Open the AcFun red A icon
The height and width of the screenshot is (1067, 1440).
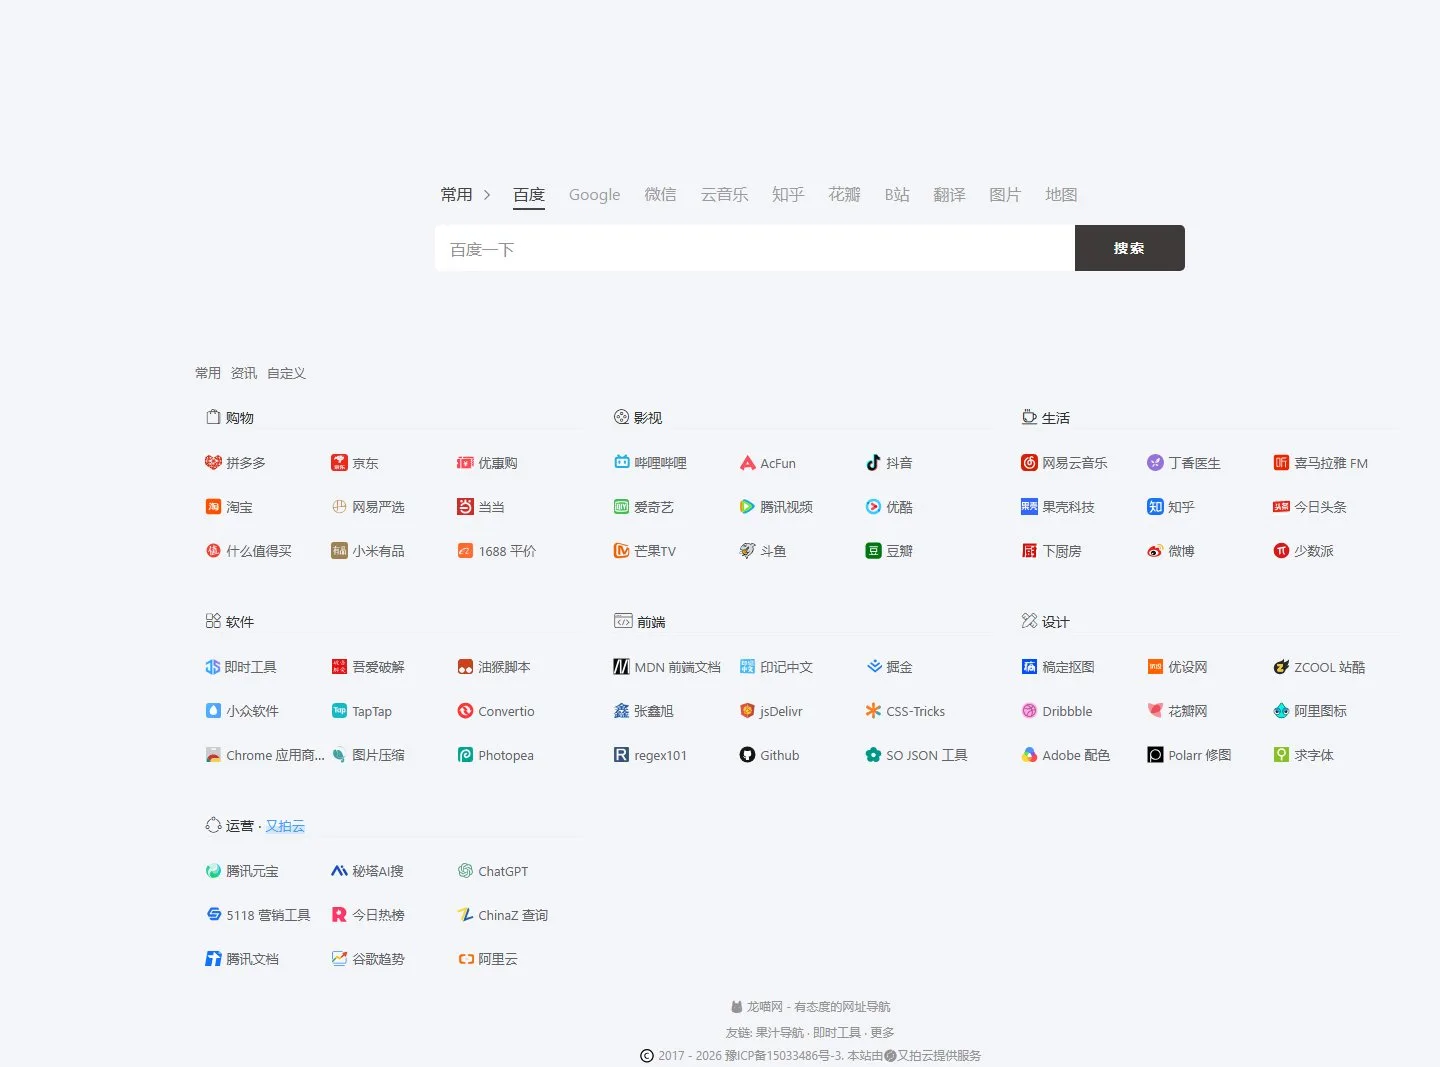[x=747, y=462]
